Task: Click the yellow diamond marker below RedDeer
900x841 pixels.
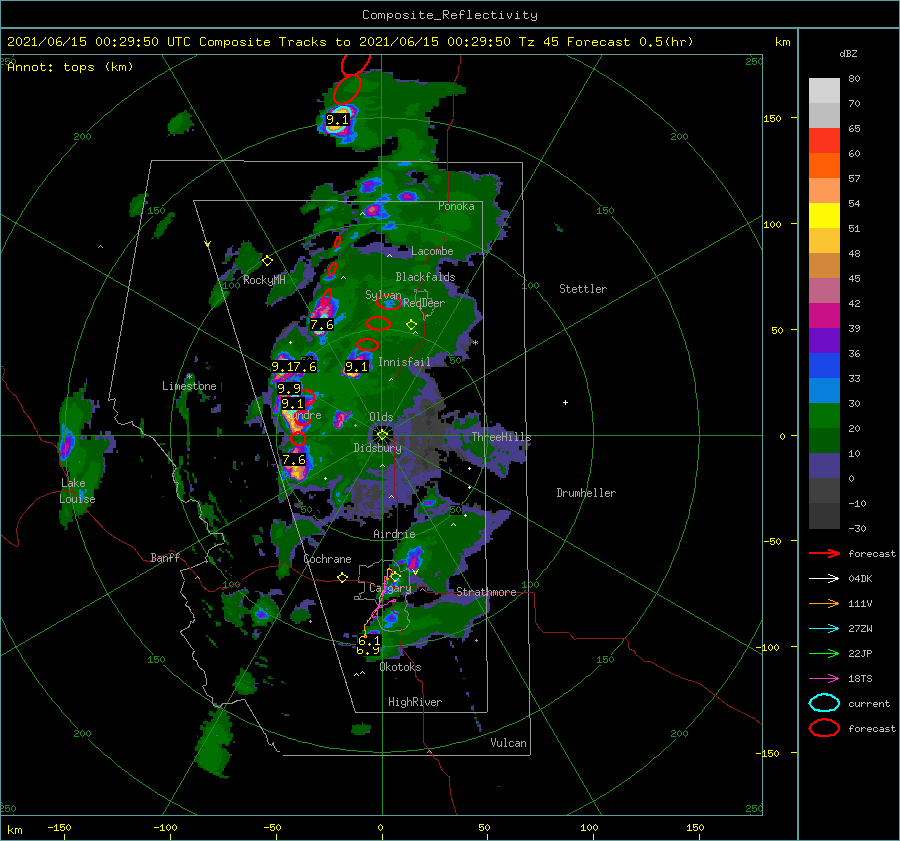Action: (412, 325)
